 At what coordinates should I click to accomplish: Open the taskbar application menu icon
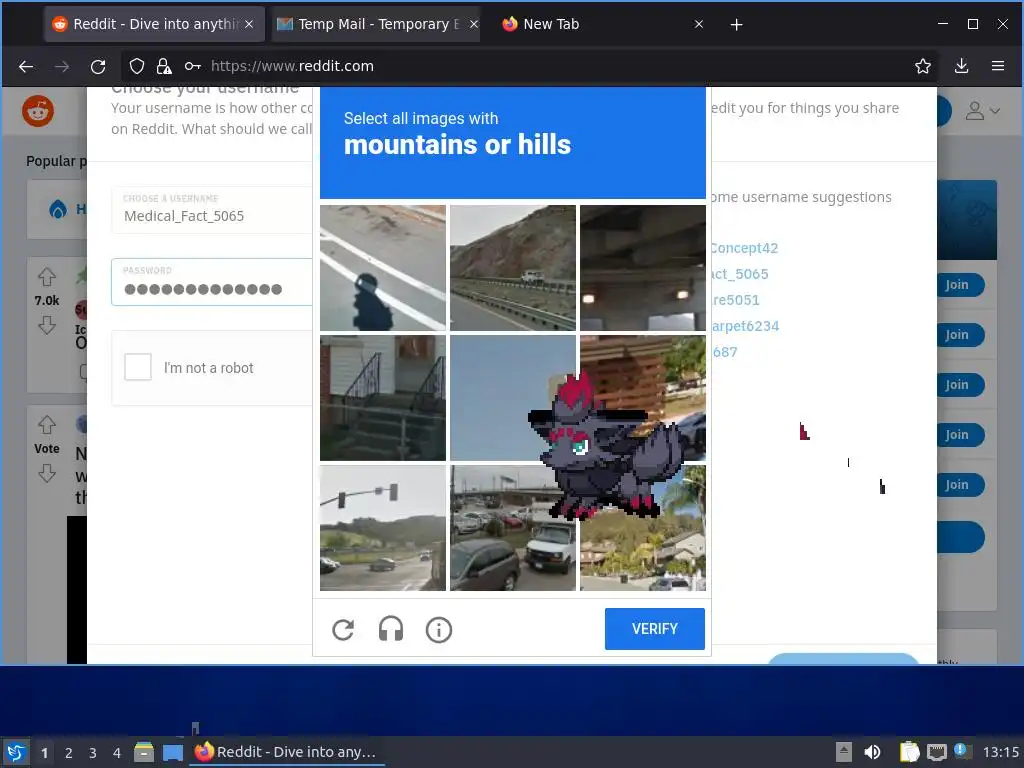click(x=16, y=752)
